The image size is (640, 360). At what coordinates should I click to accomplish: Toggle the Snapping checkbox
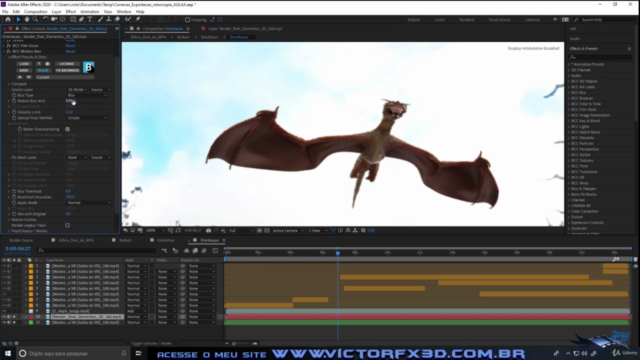(x=187, y=20)
